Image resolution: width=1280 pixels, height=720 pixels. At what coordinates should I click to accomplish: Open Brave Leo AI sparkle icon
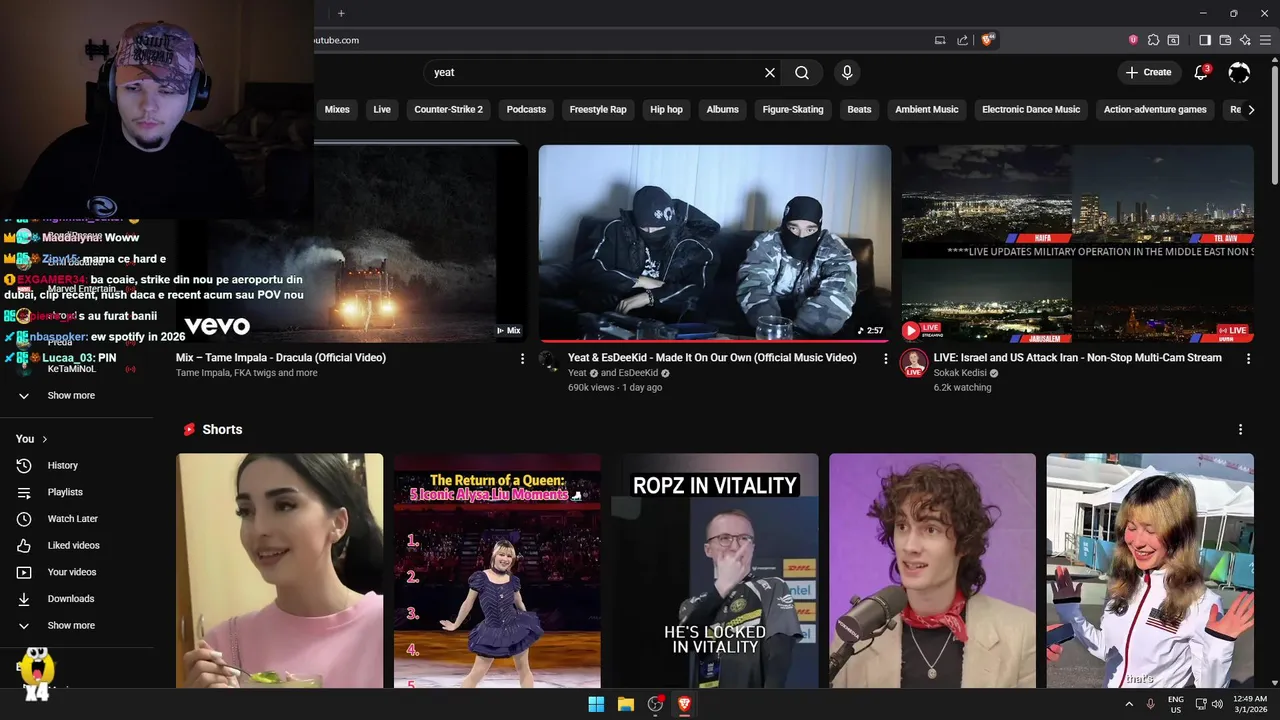click(1245, 40)
